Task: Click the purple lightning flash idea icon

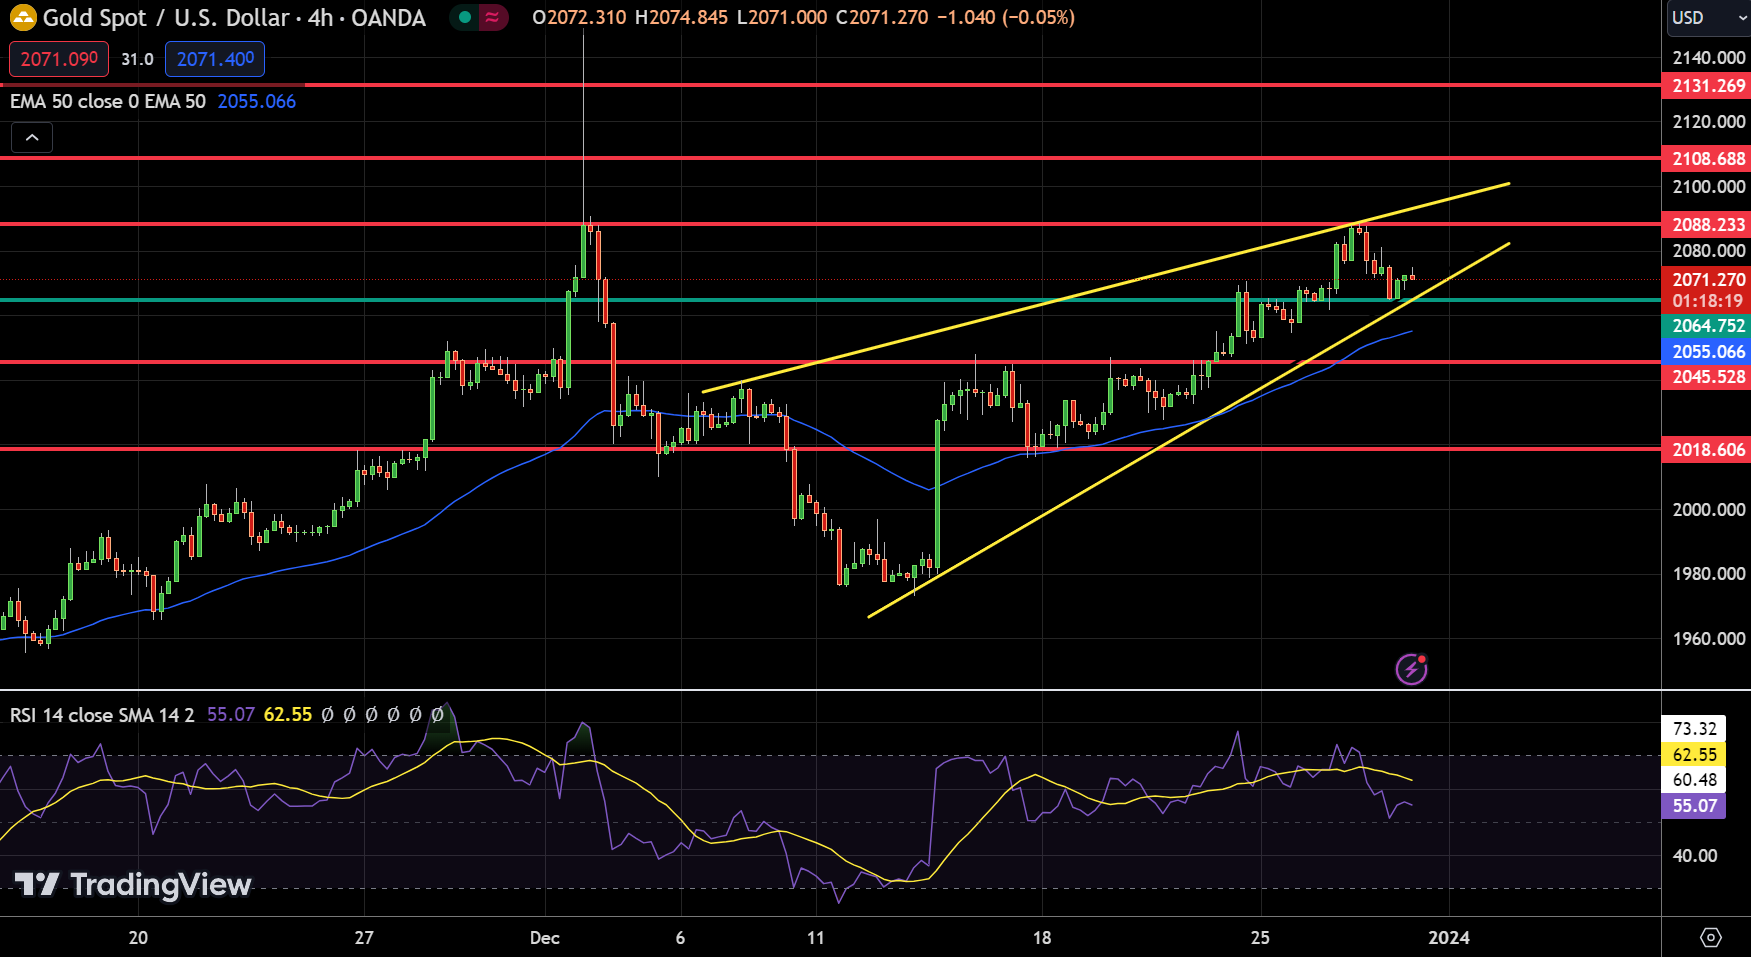Action: 1411,668
